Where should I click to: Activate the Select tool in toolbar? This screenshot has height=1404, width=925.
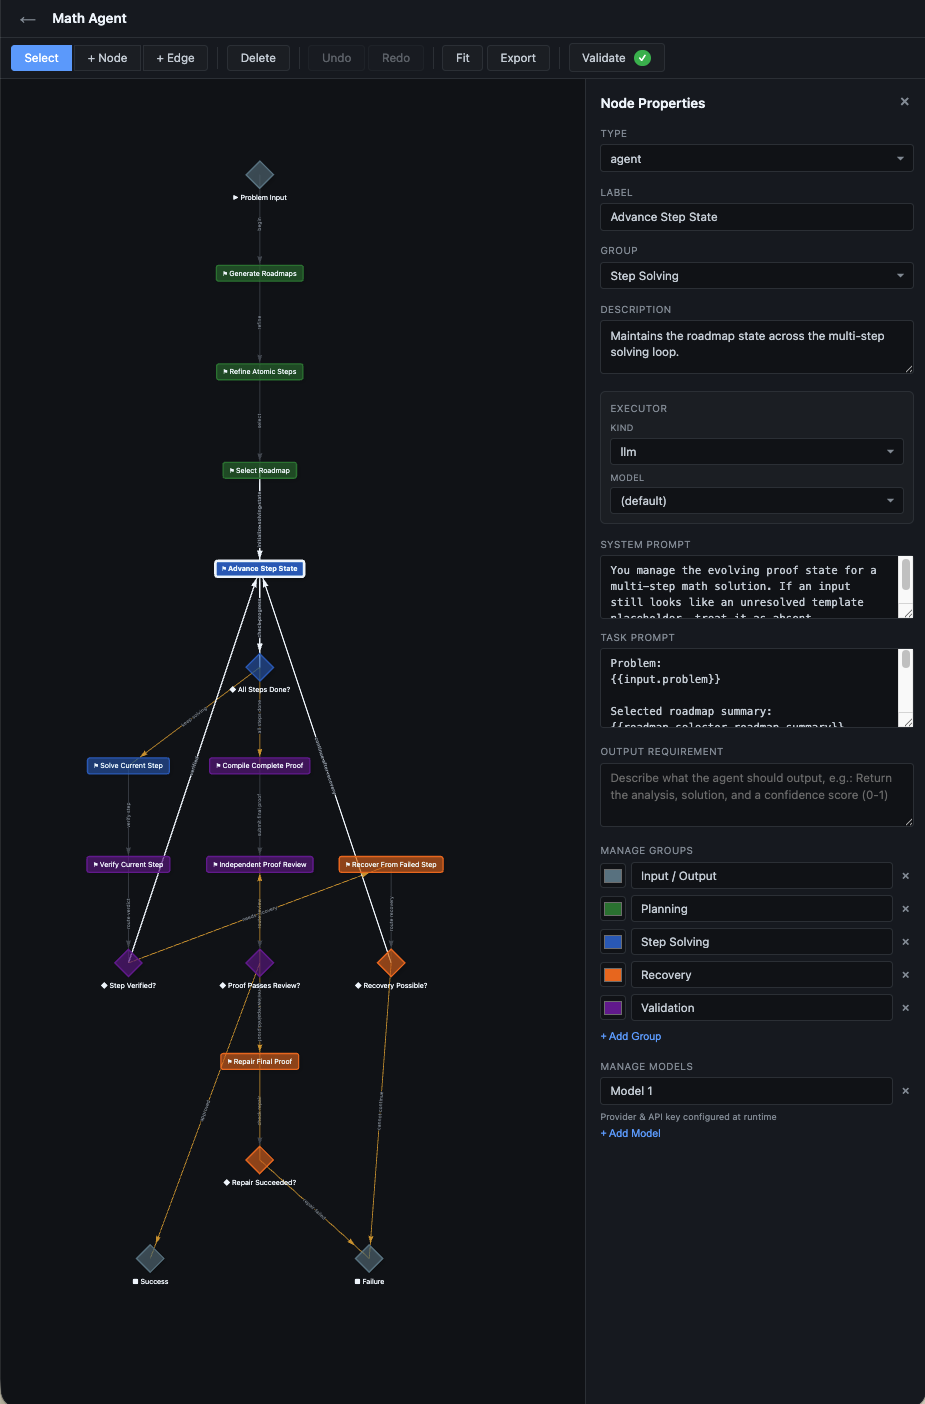tap(42, 58)
